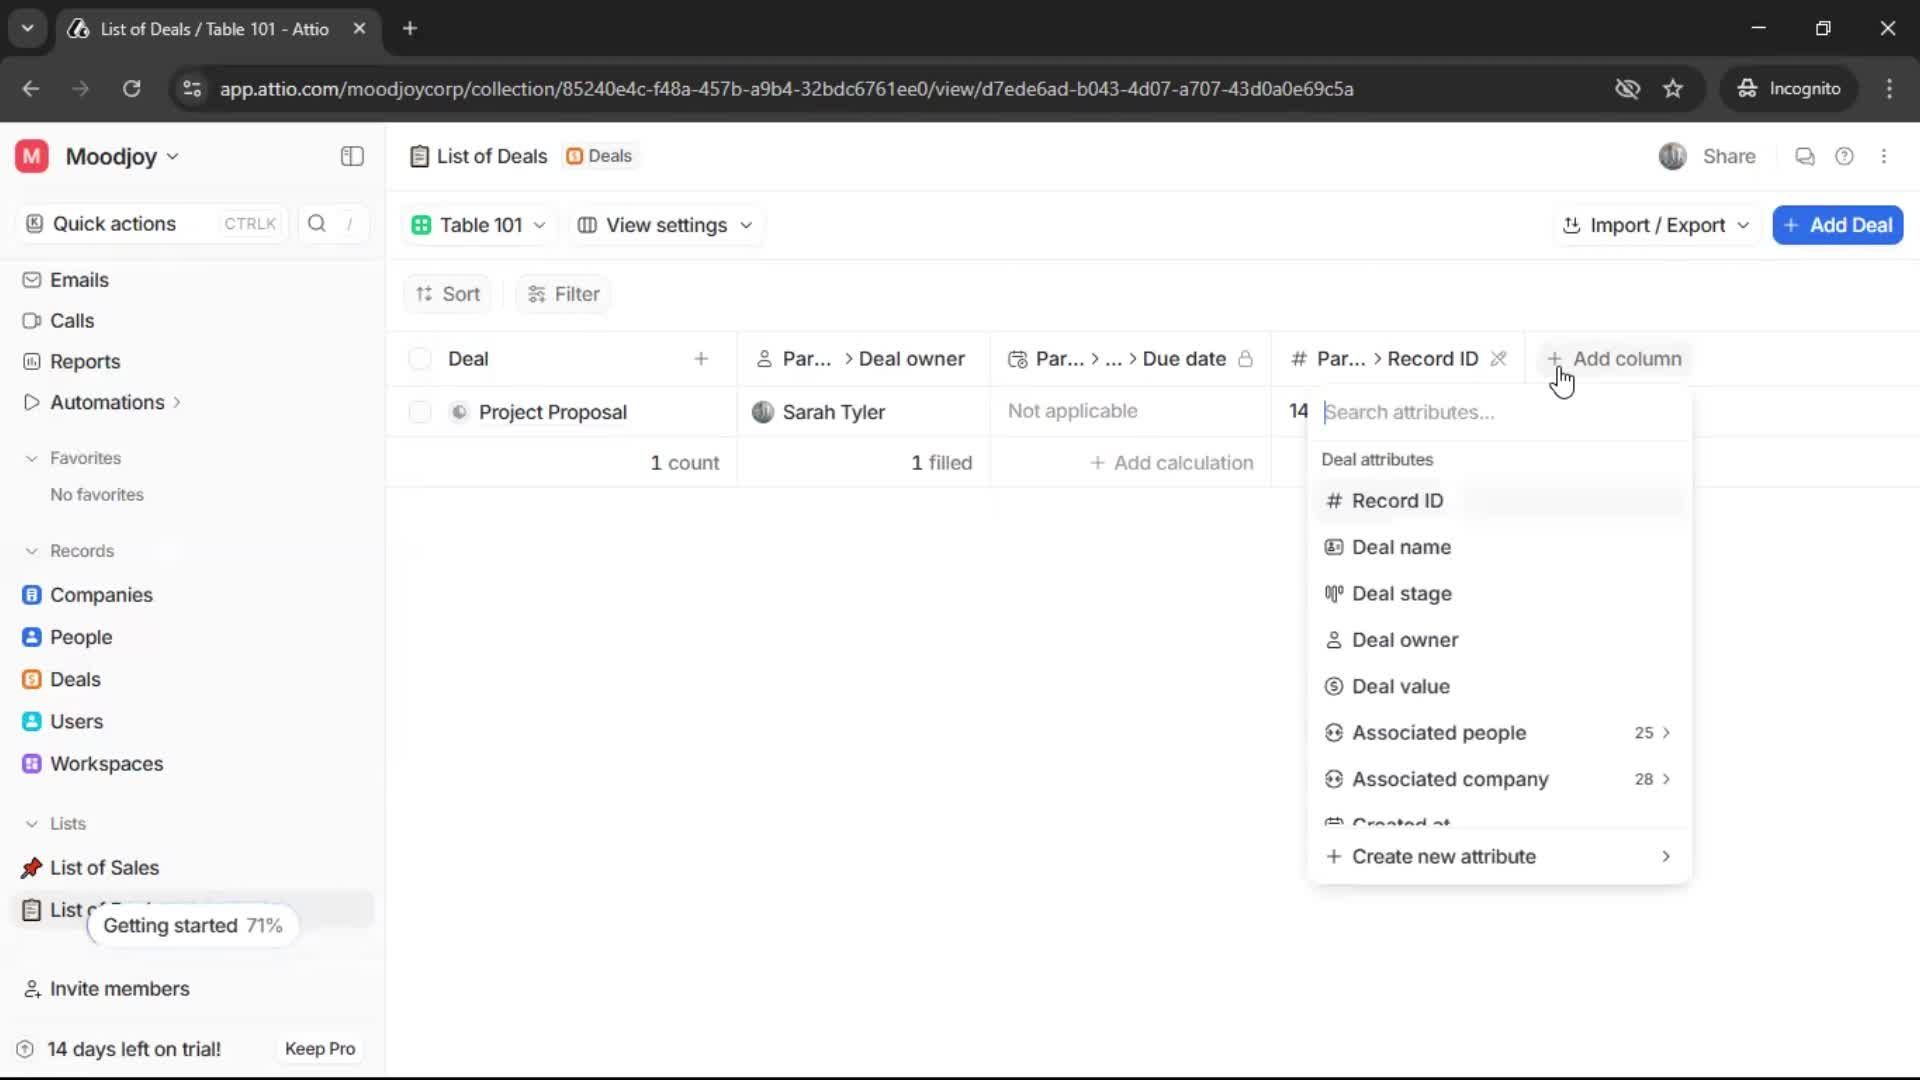Screen dimensions: 1920x1080
Task: Click the help question mark icon
Action: [x=1845, y=156]
